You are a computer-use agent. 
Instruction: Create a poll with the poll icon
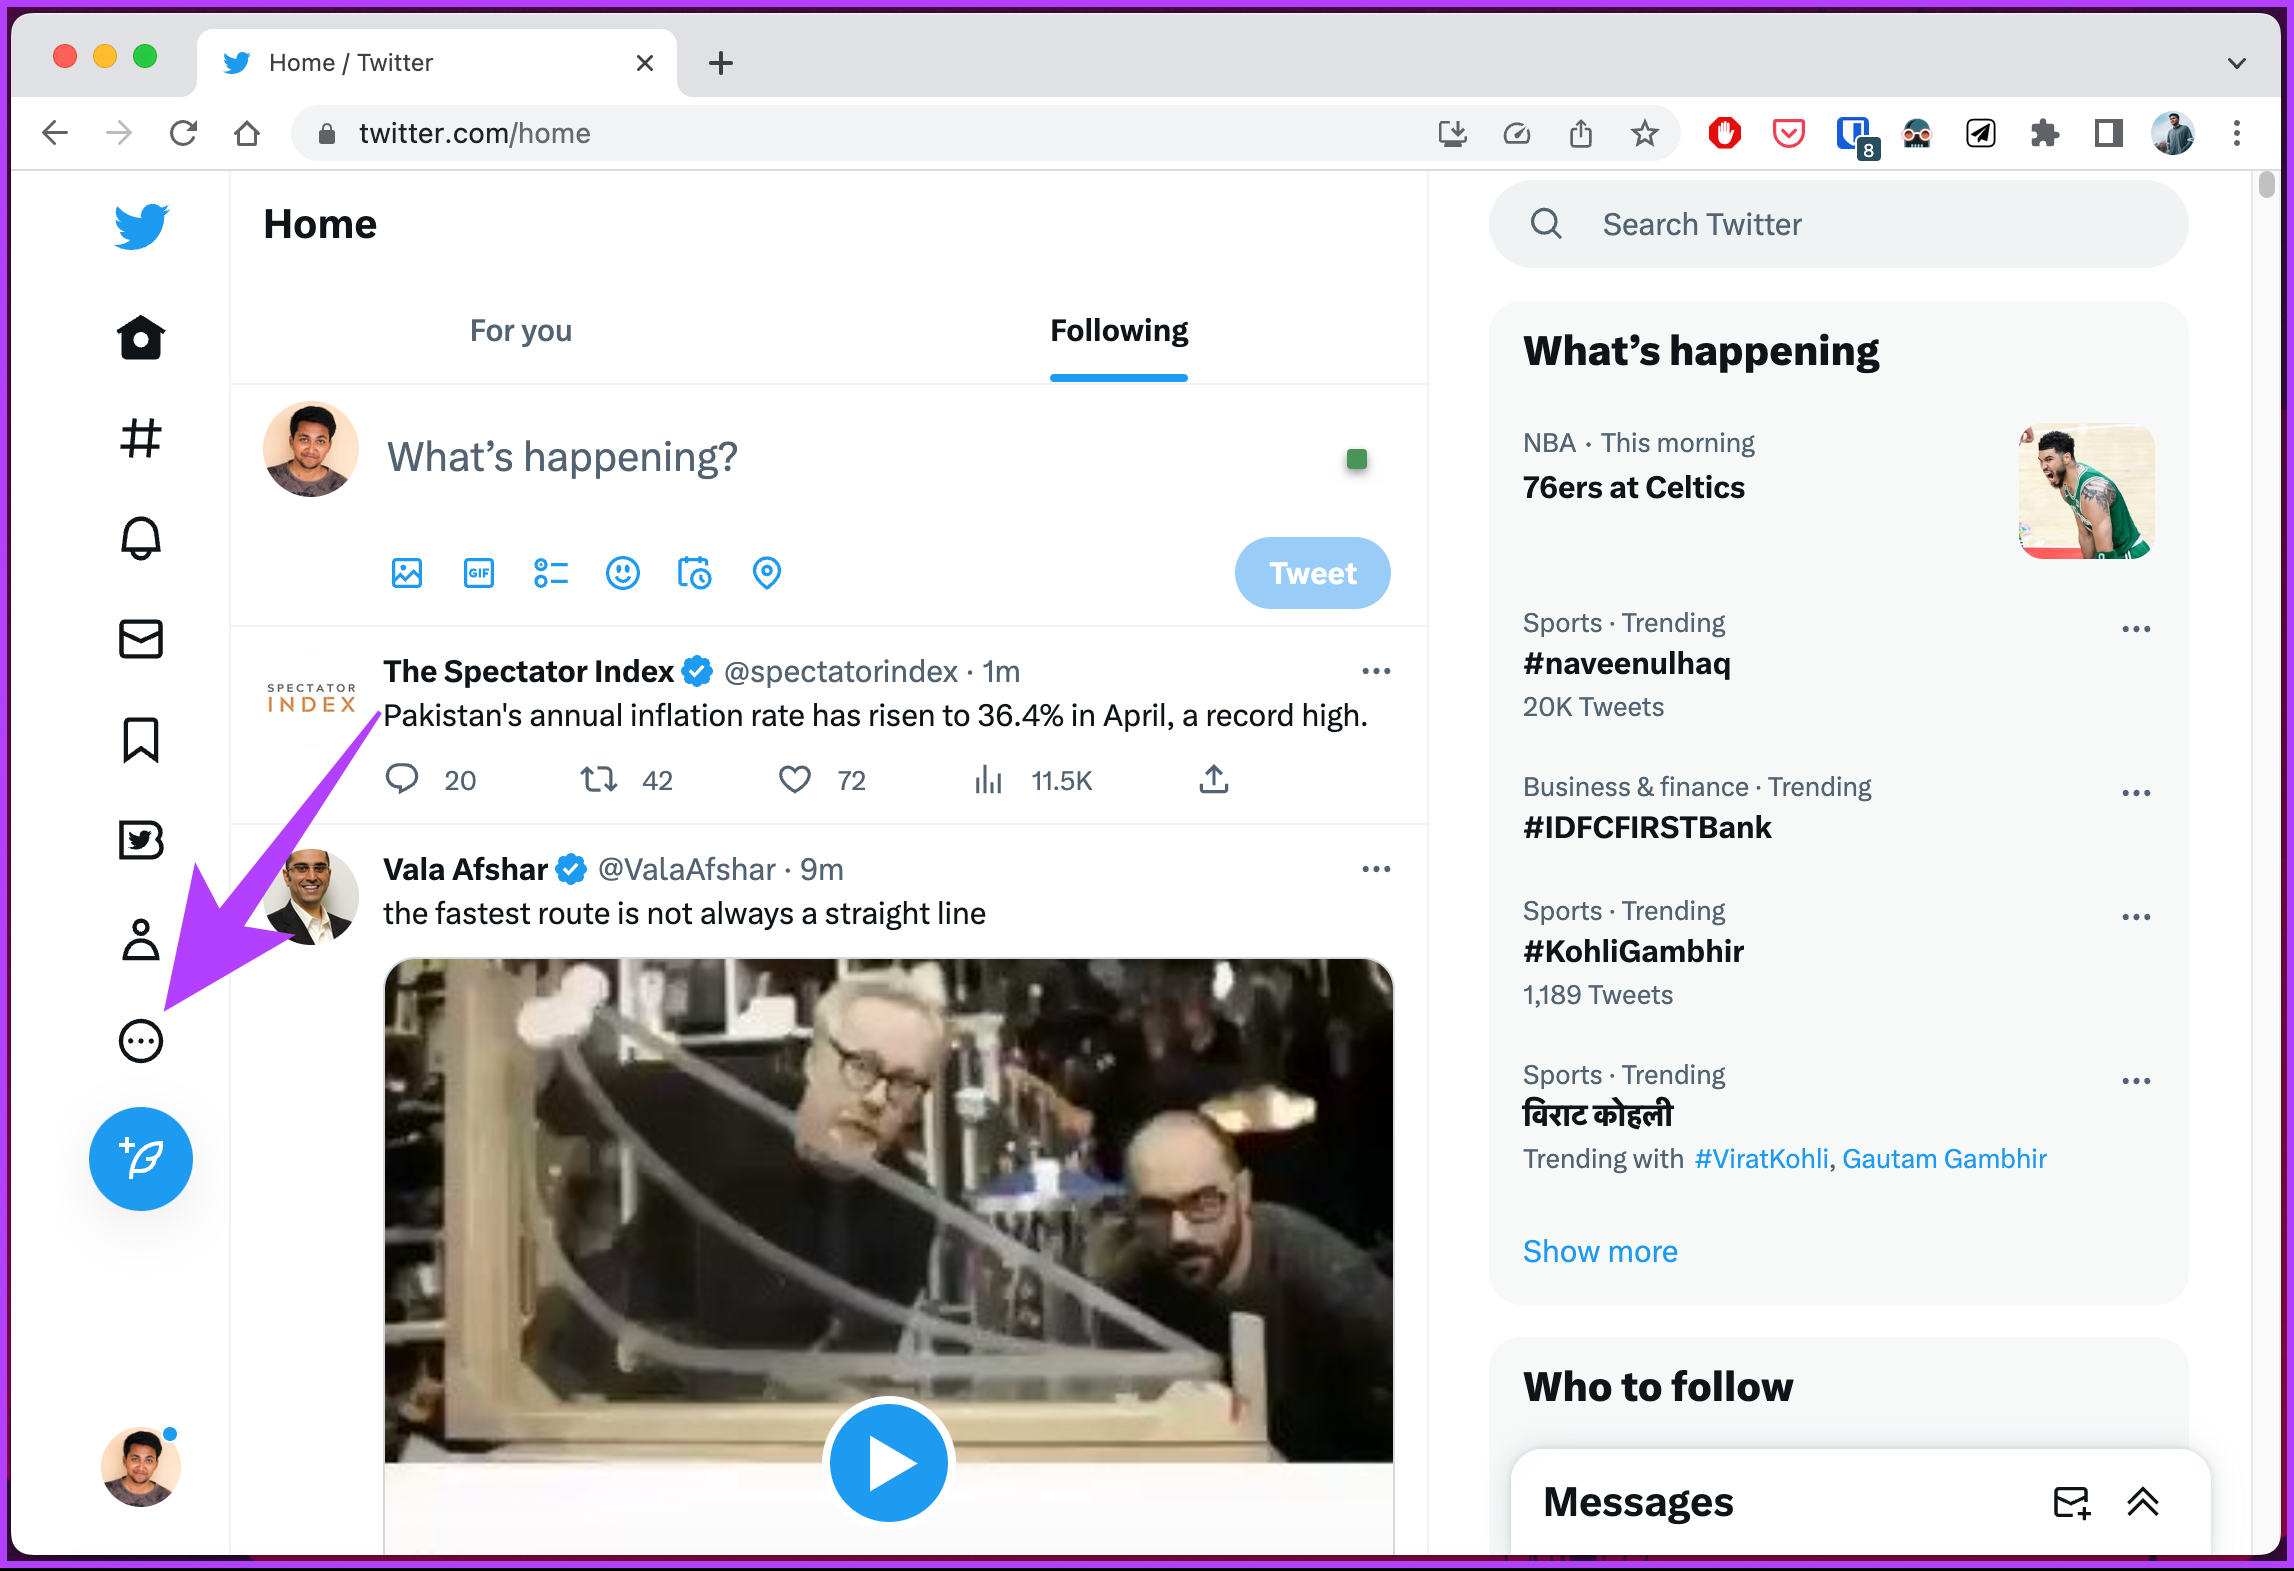(x=551, y=573)
